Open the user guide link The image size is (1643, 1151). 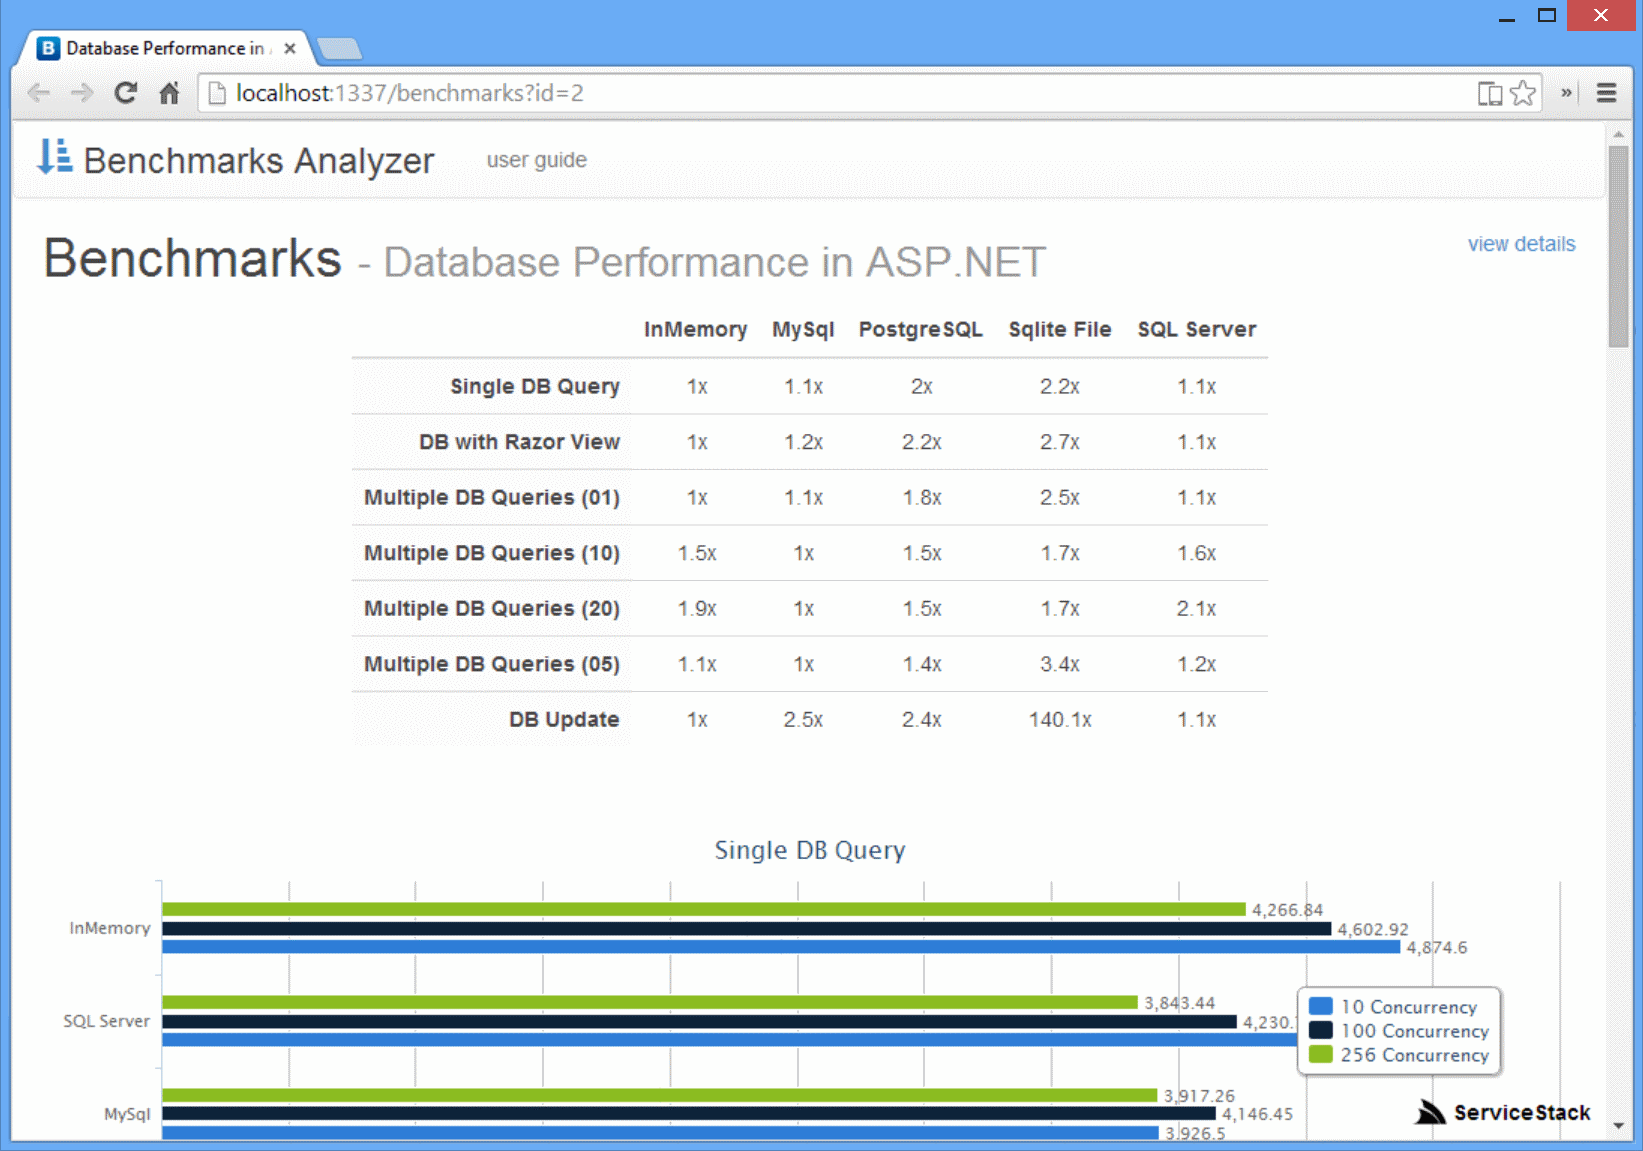pyautogui.click(x=536, y=160)
